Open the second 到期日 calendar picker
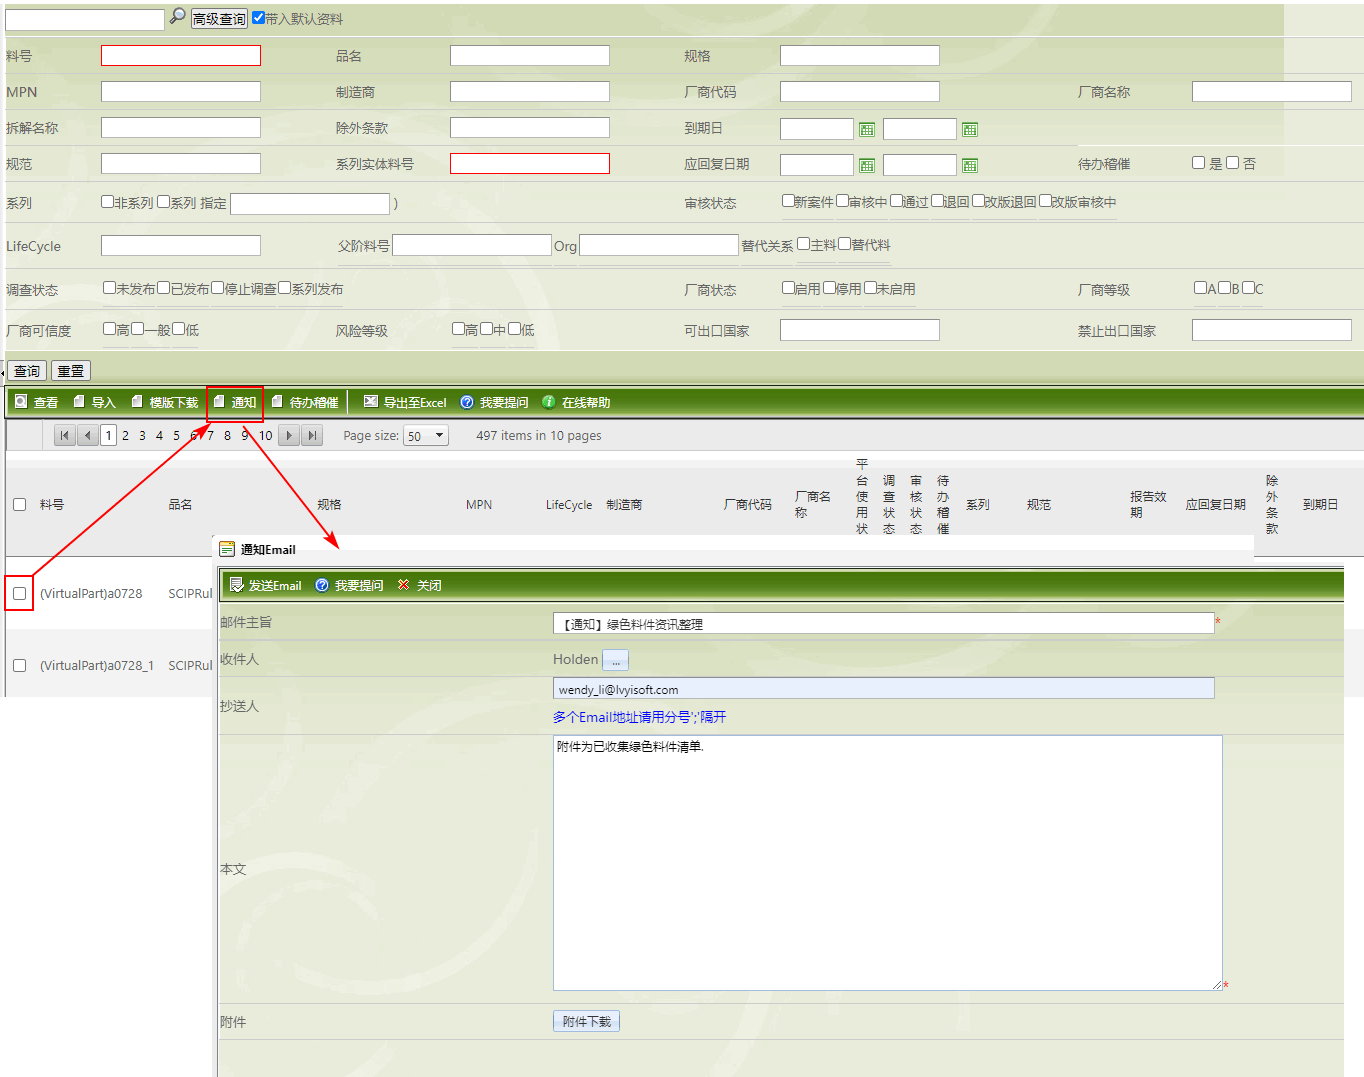The height and width of the screenshot is (1077, 1364). [x=970, y=129]
